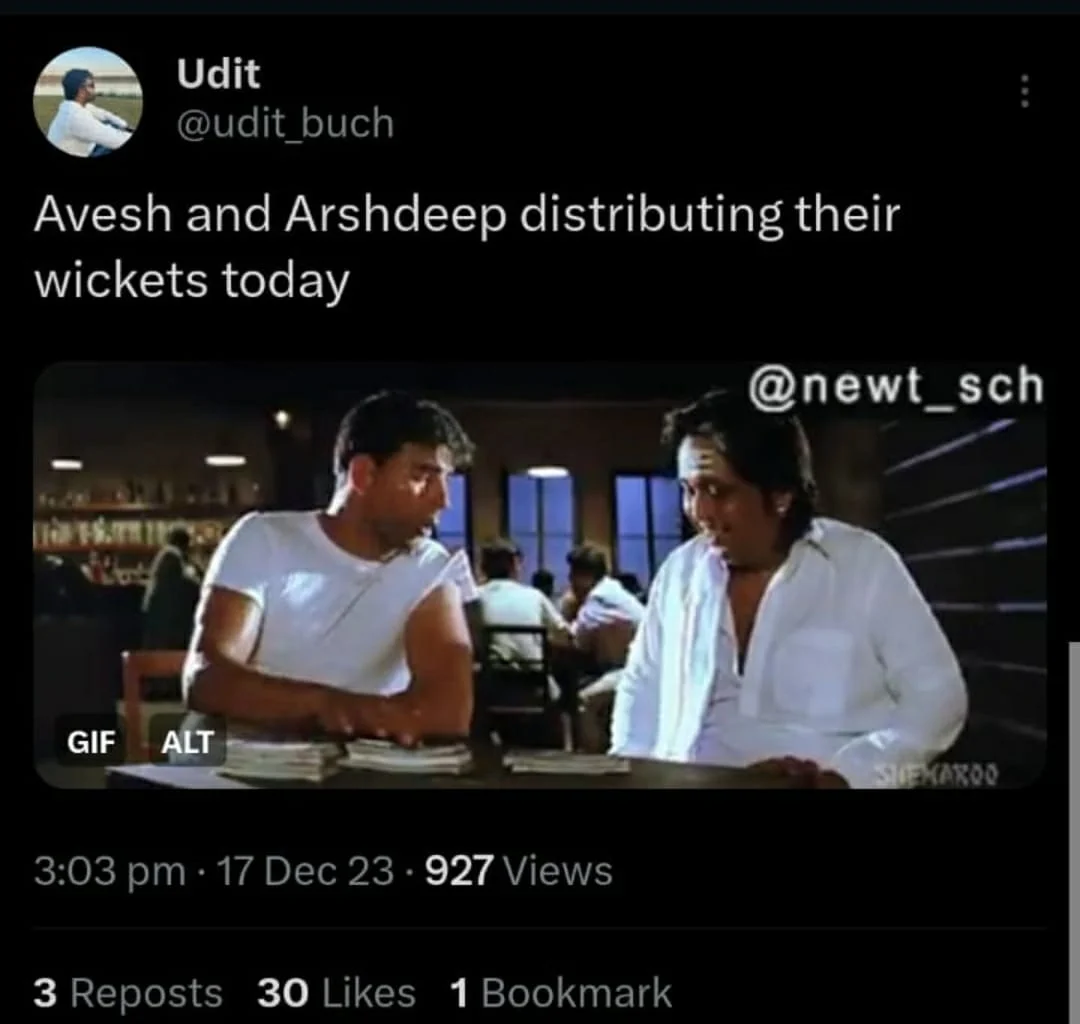This screenshot has height=1024, width=1080.
Task: View the 927 Views count
Action: coord(519,870)
